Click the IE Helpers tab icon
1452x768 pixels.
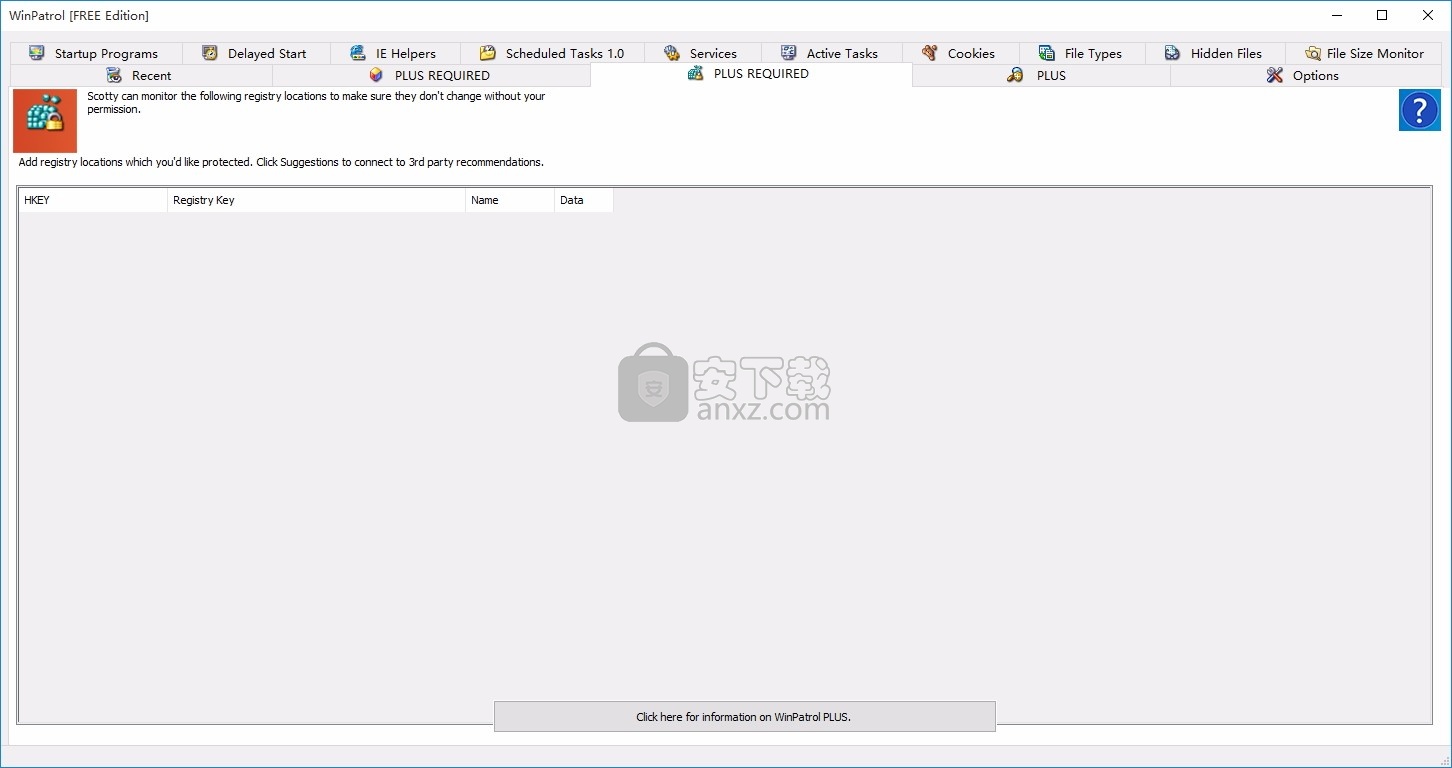(x=358, y=53)
